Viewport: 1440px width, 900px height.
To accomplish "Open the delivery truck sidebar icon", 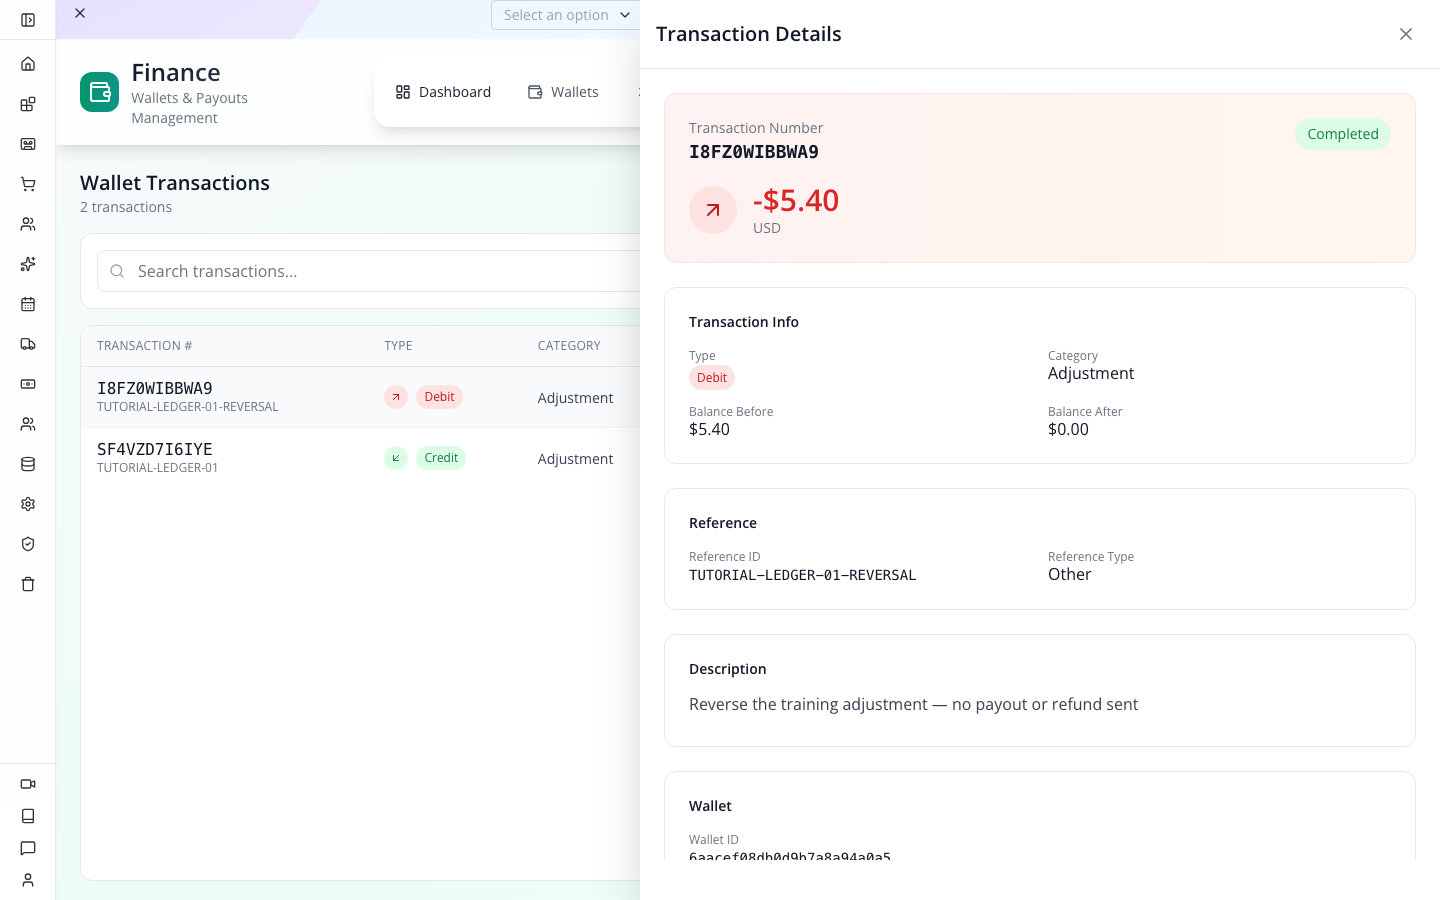I will [x=28, y=344].
